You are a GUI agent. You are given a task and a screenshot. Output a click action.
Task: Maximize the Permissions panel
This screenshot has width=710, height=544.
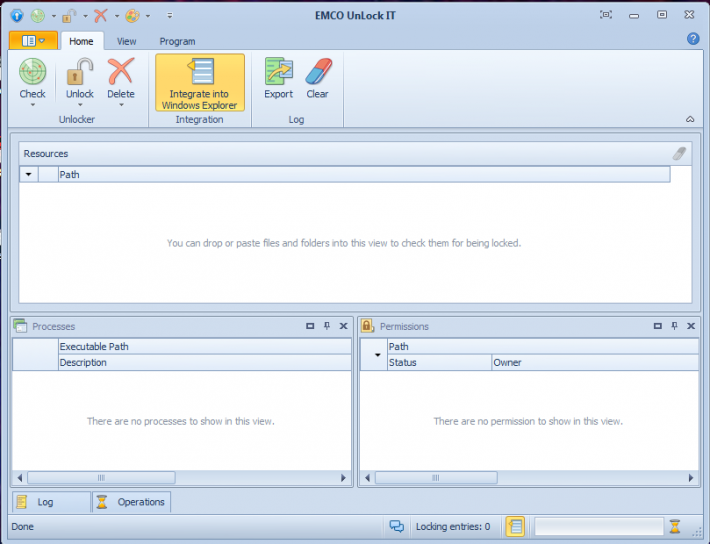coord(658,326)
